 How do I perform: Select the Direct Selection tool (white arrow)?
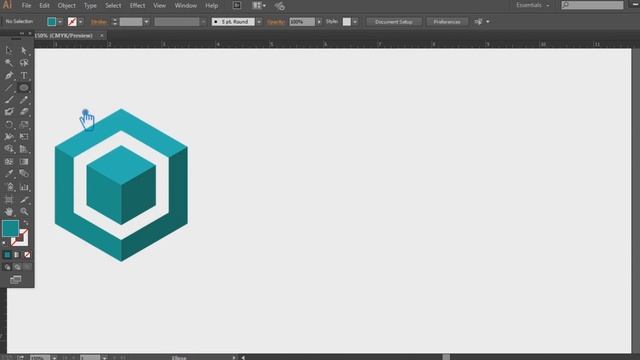tap(24, 50)
